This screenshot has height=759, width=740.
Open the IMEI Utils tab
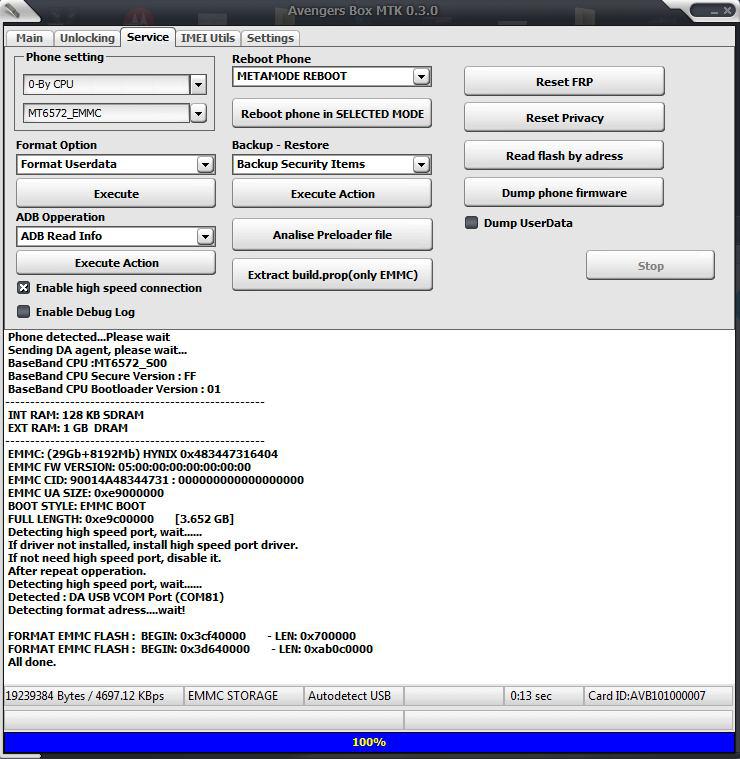tap(208, 38)
